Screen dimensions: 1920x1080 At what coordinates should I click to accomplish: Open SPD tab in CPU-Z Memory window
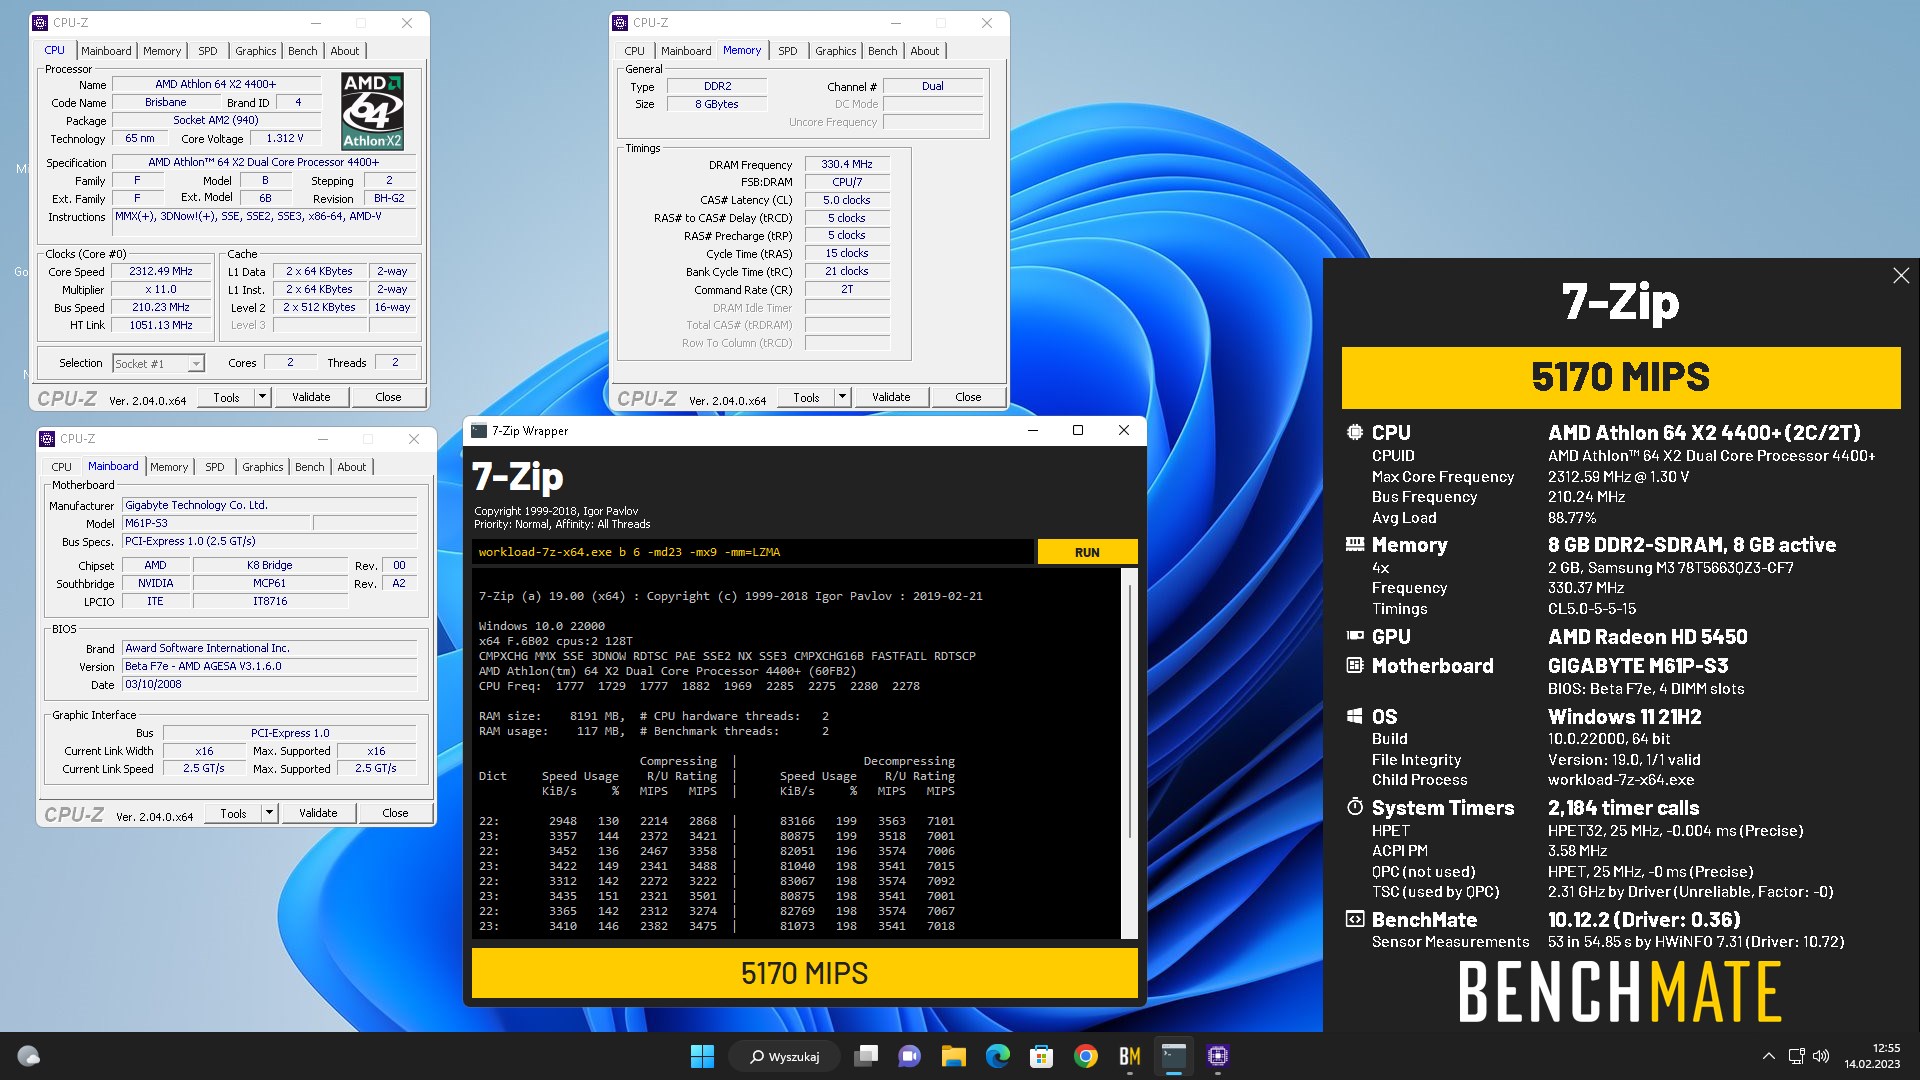pos(787,51)
